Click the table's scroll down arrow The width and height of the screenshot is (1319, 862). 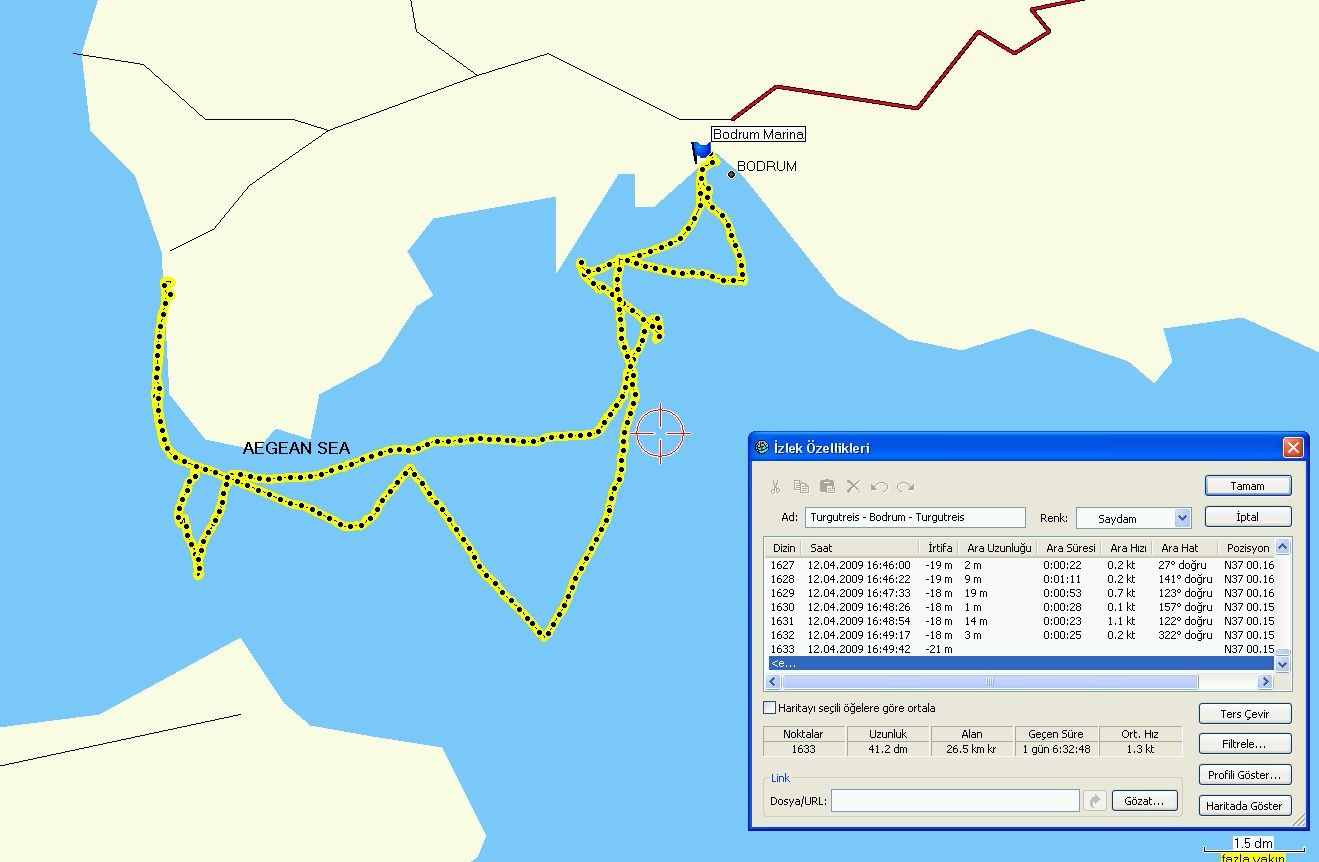[1283, 664]
